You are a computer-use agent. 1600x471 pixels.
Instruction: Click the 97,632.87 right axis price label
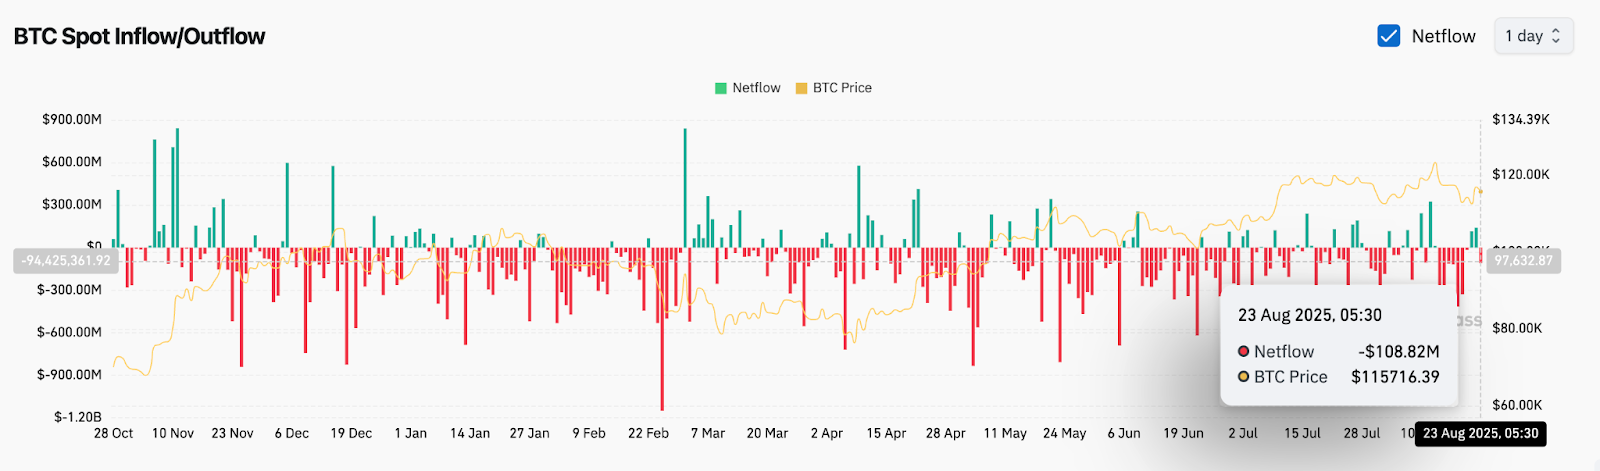click(1523, 261)
